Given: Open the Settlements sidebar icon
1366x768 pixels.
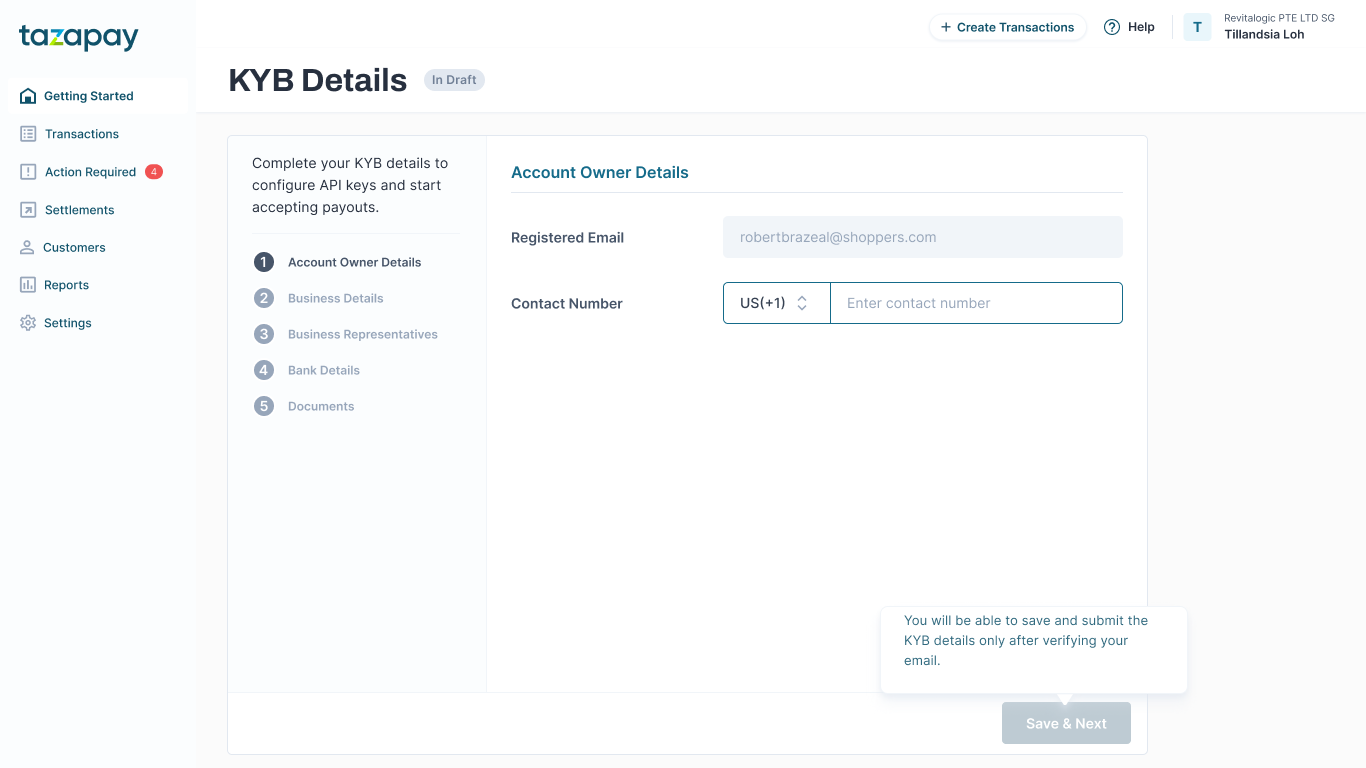Looking at the screenshot, I should coord(26,209).
